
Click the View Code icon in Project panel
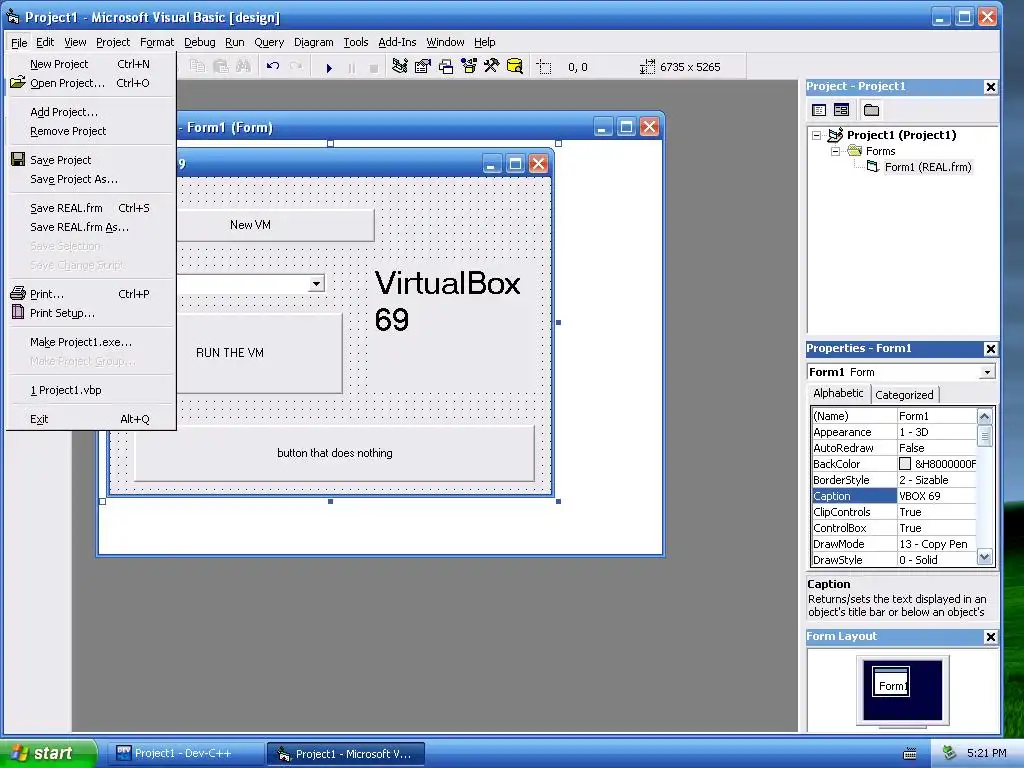(x=819, y=110)
